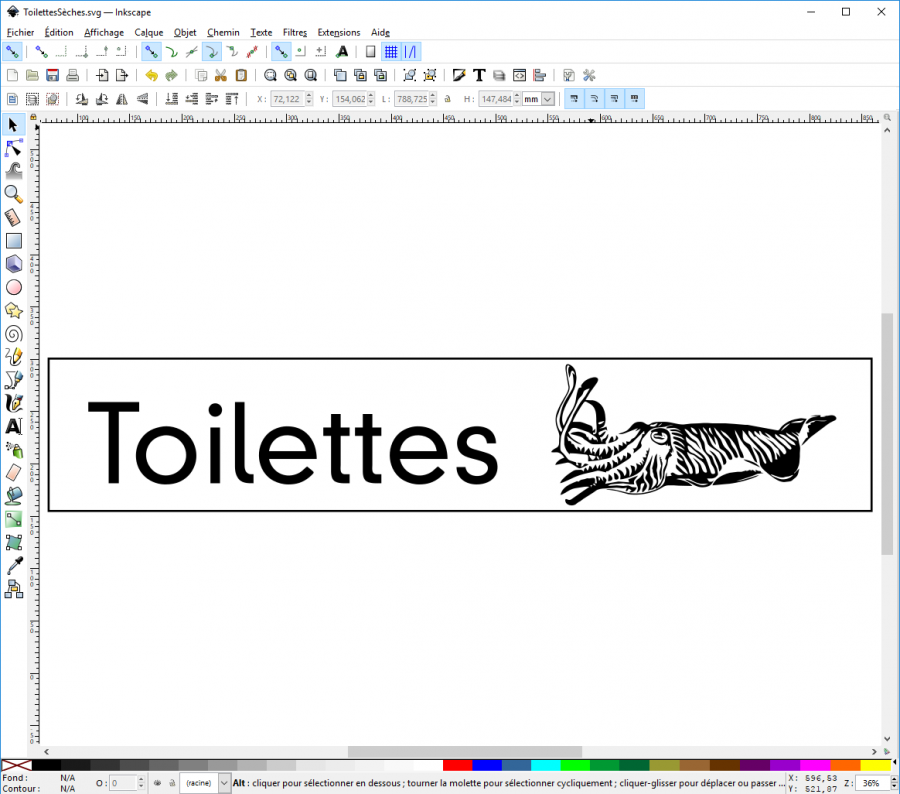Select the Fill bucket tool
Screen dimensions: 900x794
[x=13, y=495]
